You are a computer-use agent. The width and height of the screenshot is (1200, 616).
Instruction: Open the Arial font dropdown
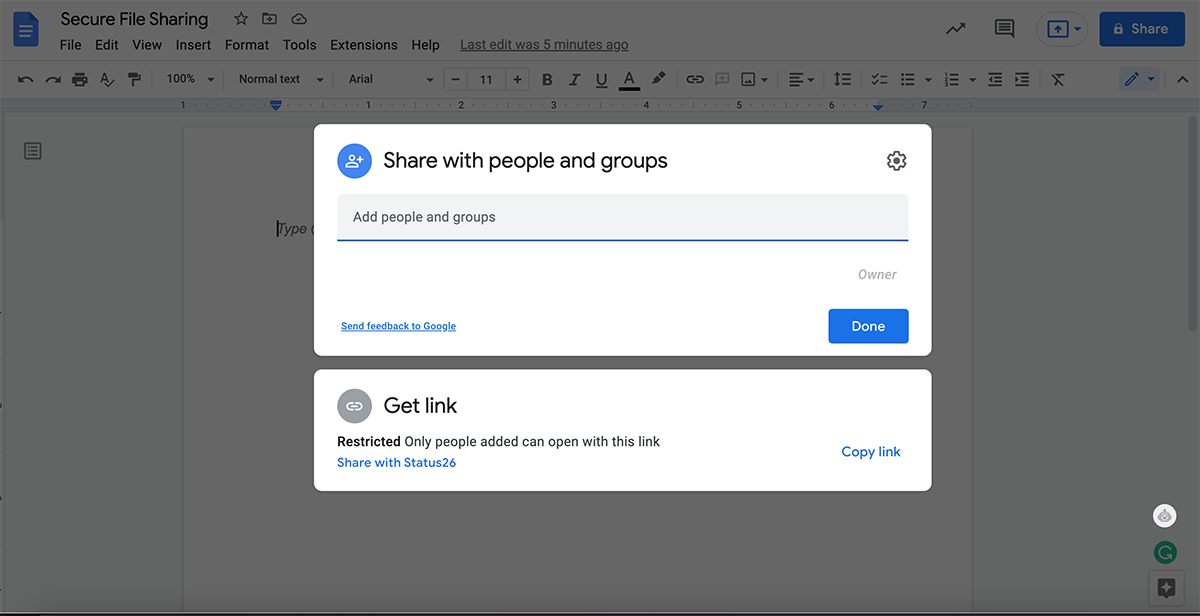point(390,79)
